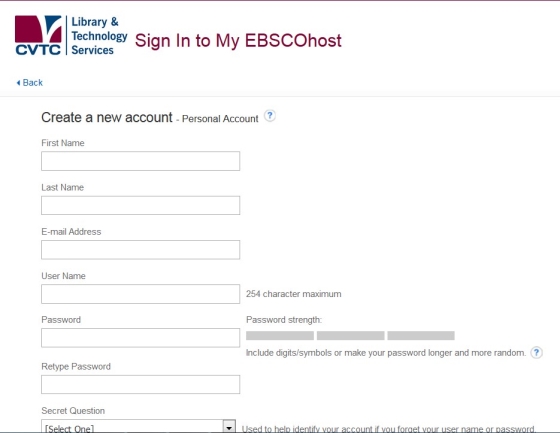Screen dimensions: 560x433
Task: Click the Password input box
Action: pyautogui.click(x=140, y=338)
